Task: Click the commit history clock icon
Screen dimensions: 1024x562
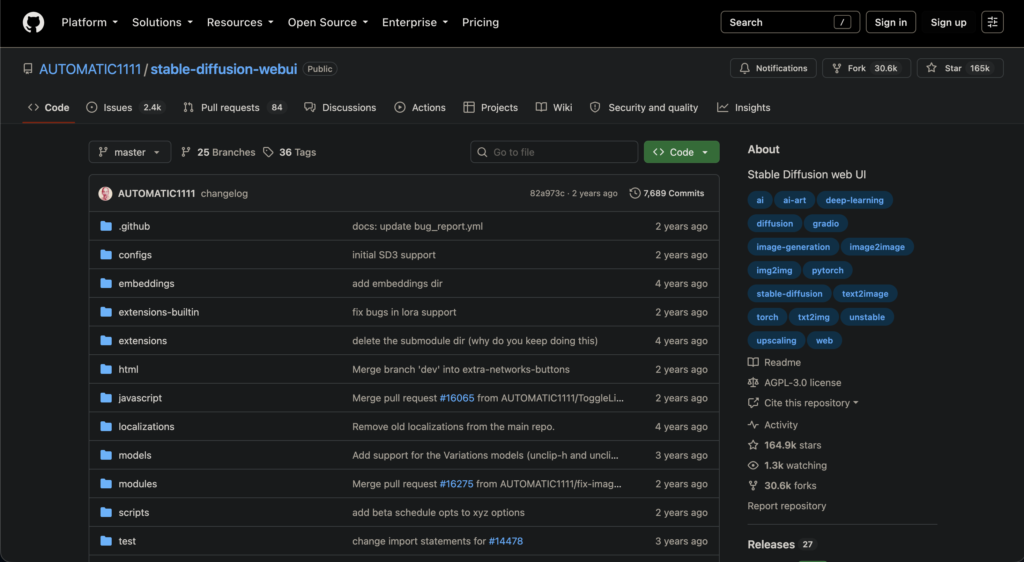Action: click(x=634, y=193)
